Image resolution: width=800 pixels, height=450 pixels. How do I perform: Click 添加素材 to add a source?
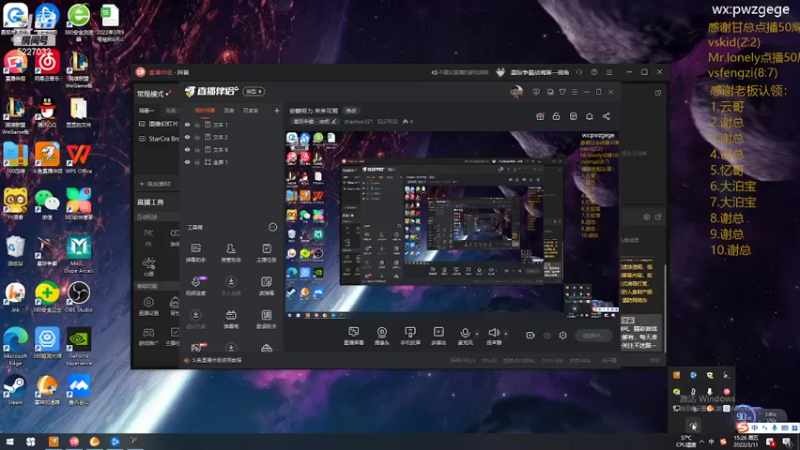155,184
